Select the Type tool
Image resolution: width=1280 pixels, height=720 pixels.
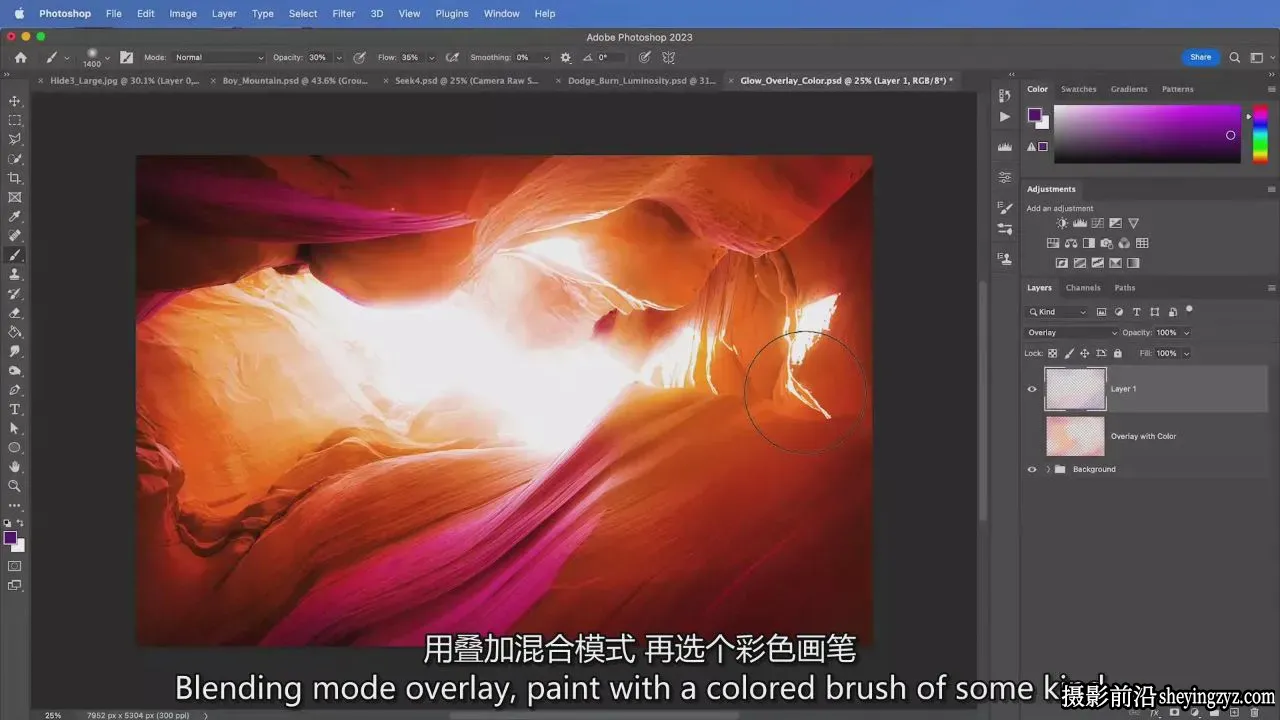(15, 409)
